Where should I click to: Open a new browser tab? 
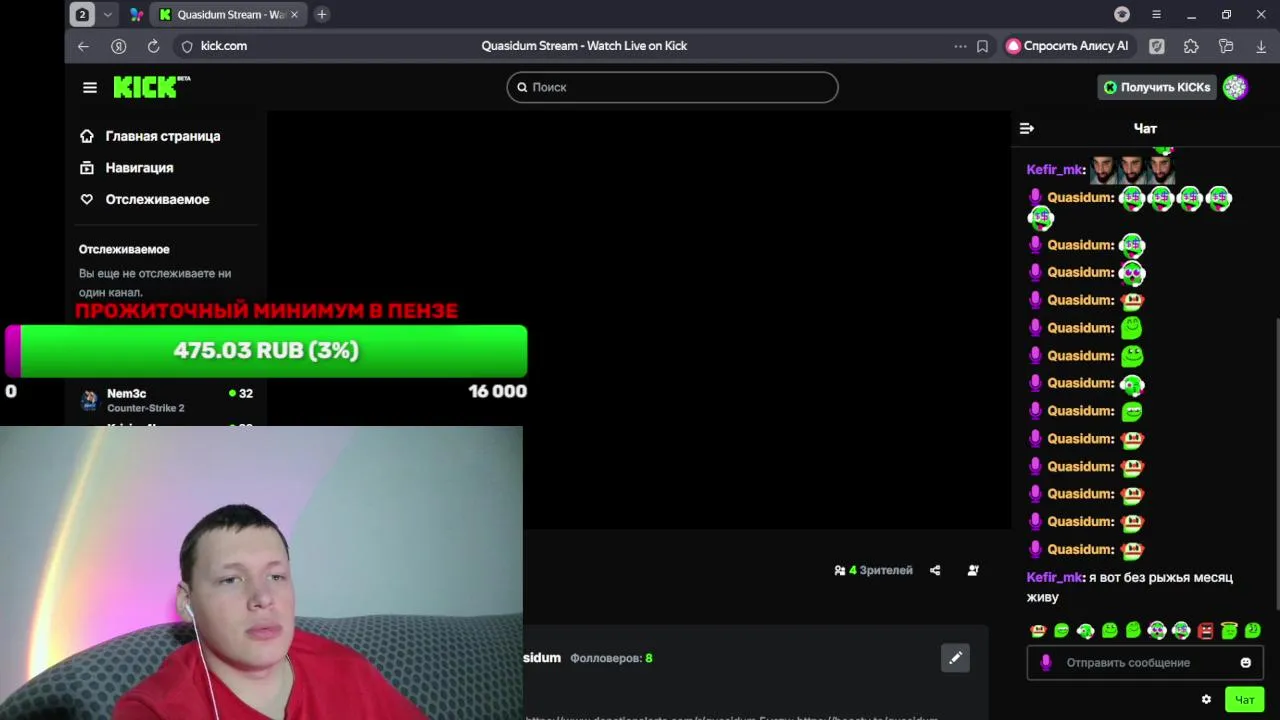click(322, 14)
